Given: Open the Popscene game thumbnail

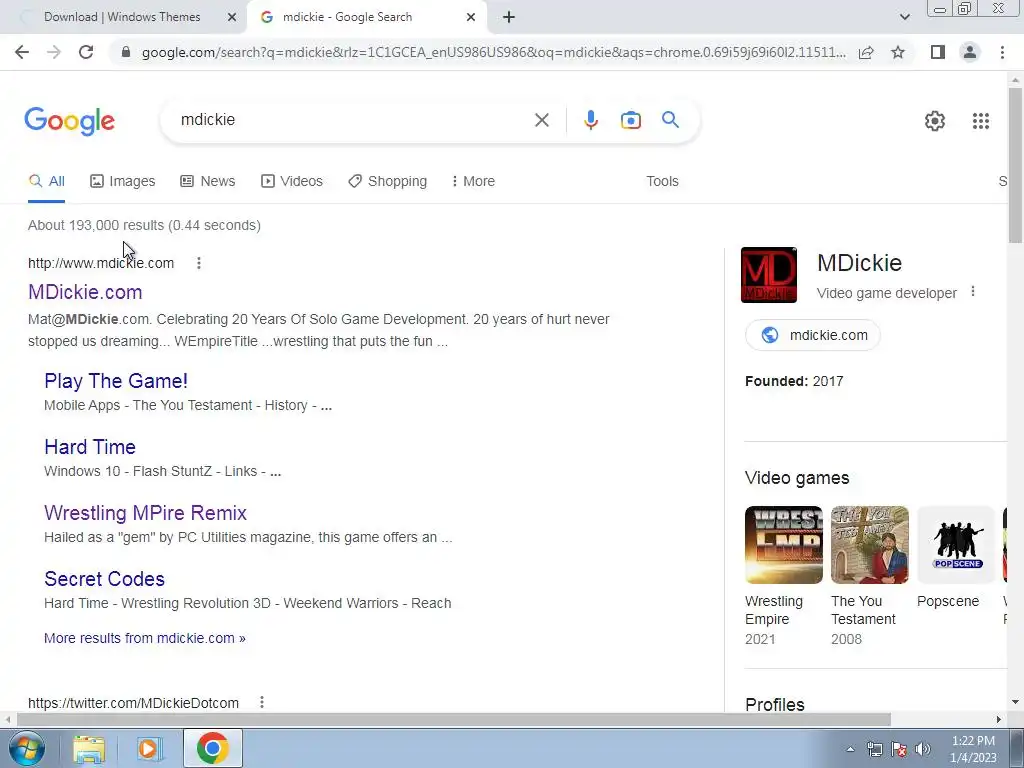Looking at the screenshot, I should tap(956, 545).
